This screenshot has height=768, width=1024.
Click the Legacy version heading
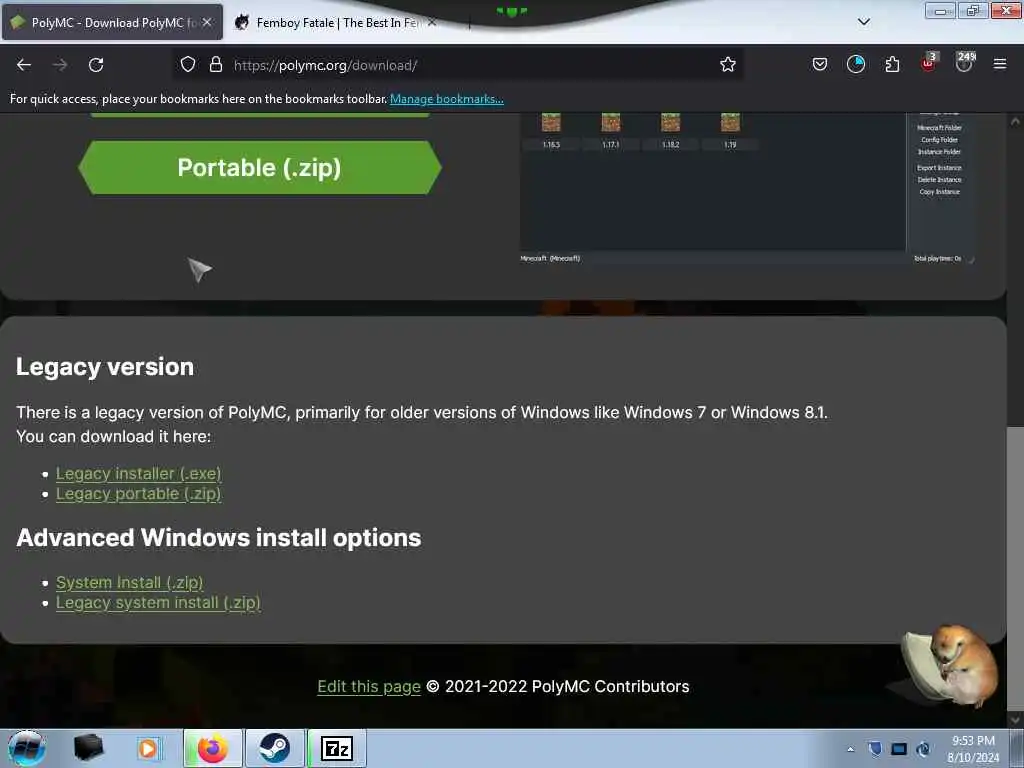[x=105, y=367]
